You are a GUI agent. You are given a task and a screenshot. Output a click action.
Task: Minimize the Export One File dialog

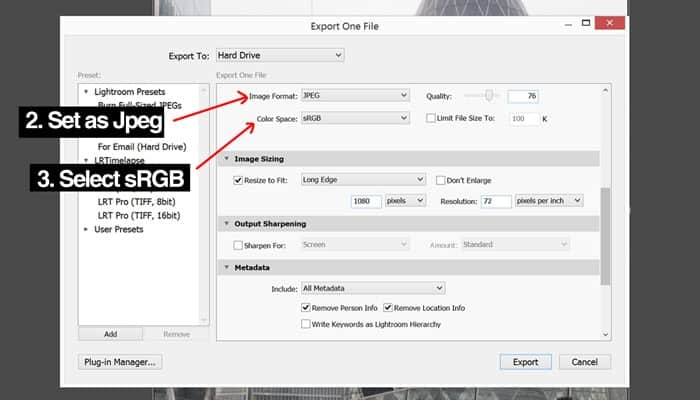pyautogui.click(x=568, y=24)
